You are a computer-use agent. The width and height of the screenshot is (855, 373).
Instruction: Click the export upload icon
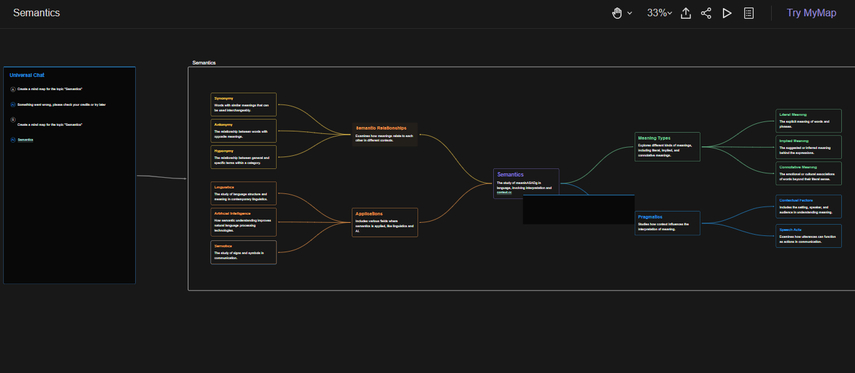(686, 13)
